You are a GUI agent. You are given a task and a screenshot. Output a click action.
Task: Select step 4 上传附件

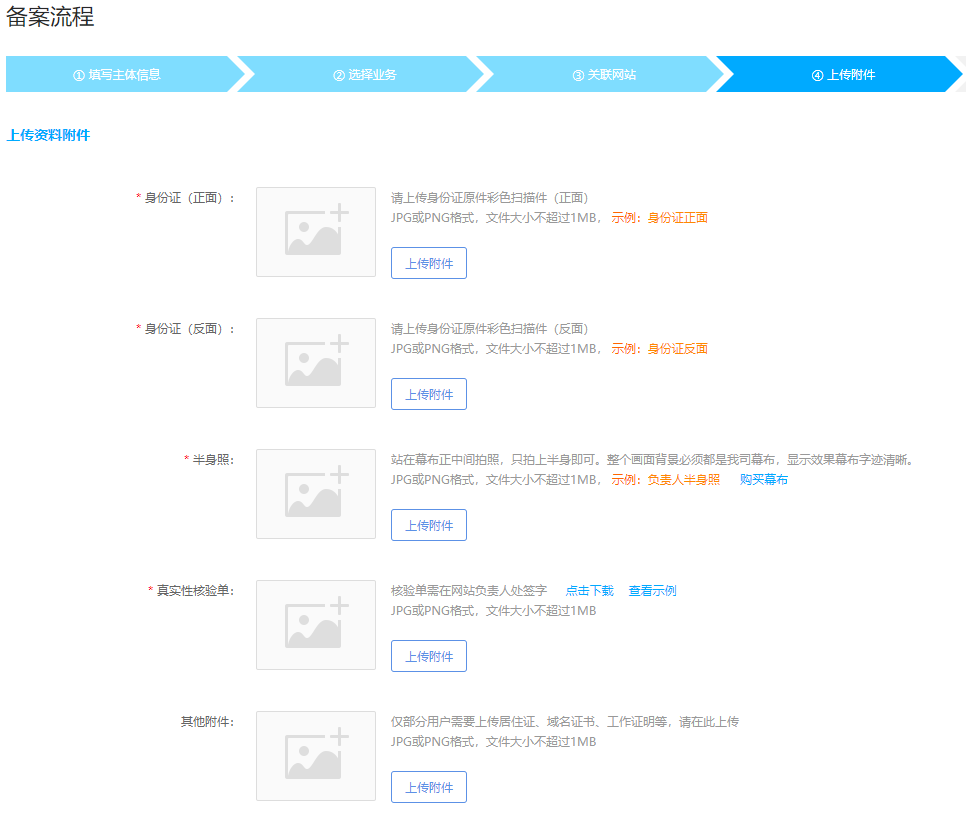(843, 75)
